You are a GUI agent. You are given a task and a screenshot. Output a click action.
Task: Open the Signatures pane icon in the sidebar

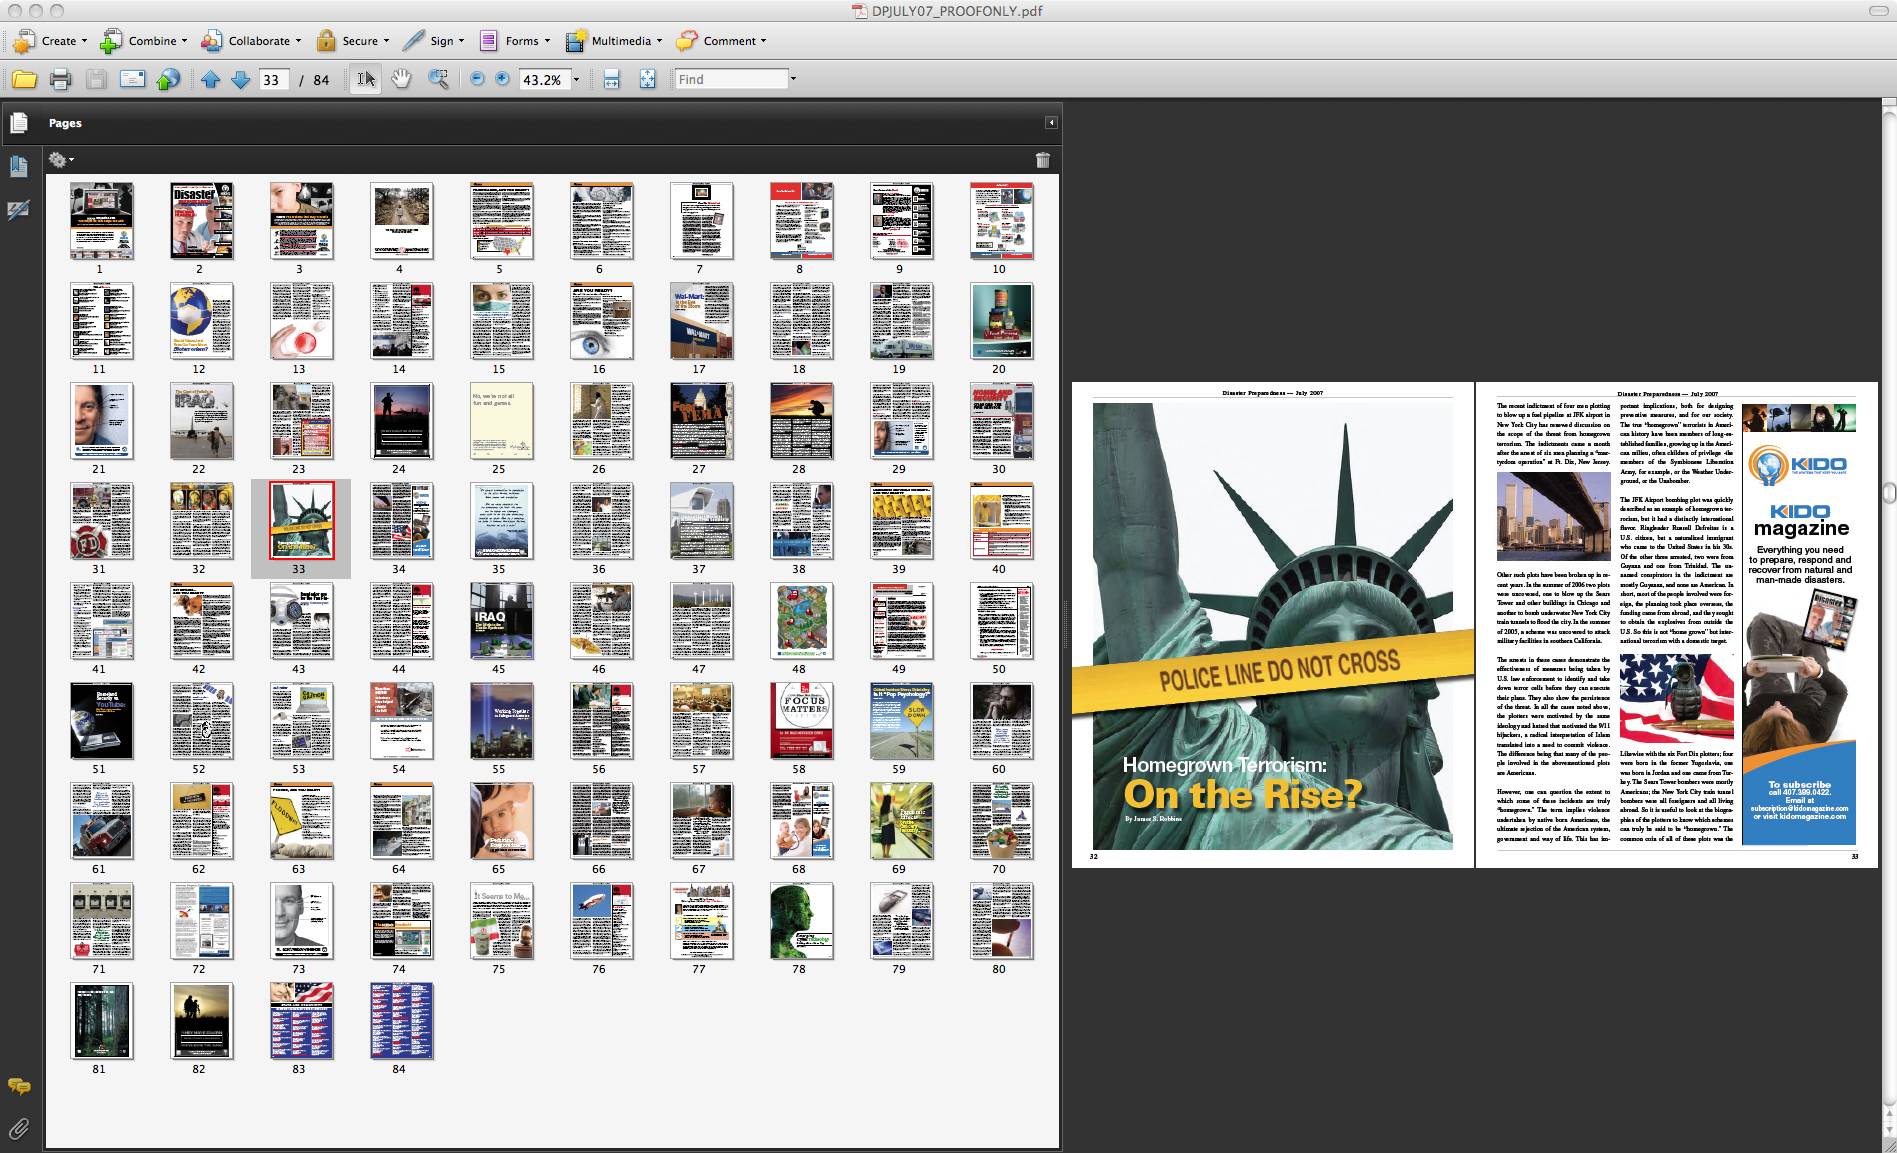tap(18, 210)
